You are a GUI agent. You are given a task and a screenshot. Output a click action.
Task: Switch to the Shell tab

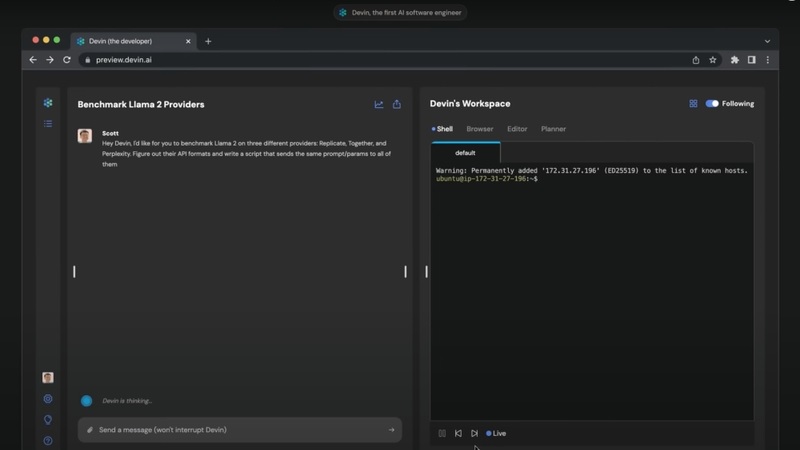(442, 129)
